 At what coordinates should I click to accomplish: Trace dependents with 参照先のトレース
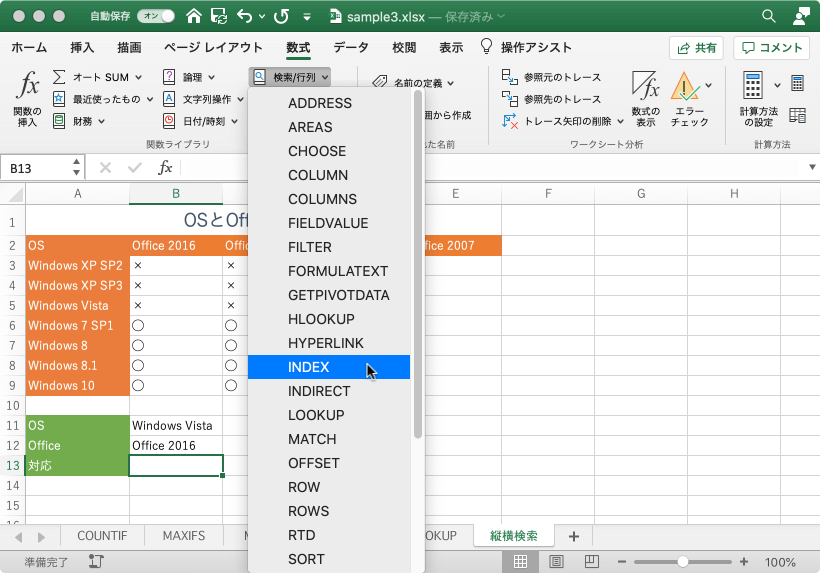pyautogui.click(x=551, y=99)
